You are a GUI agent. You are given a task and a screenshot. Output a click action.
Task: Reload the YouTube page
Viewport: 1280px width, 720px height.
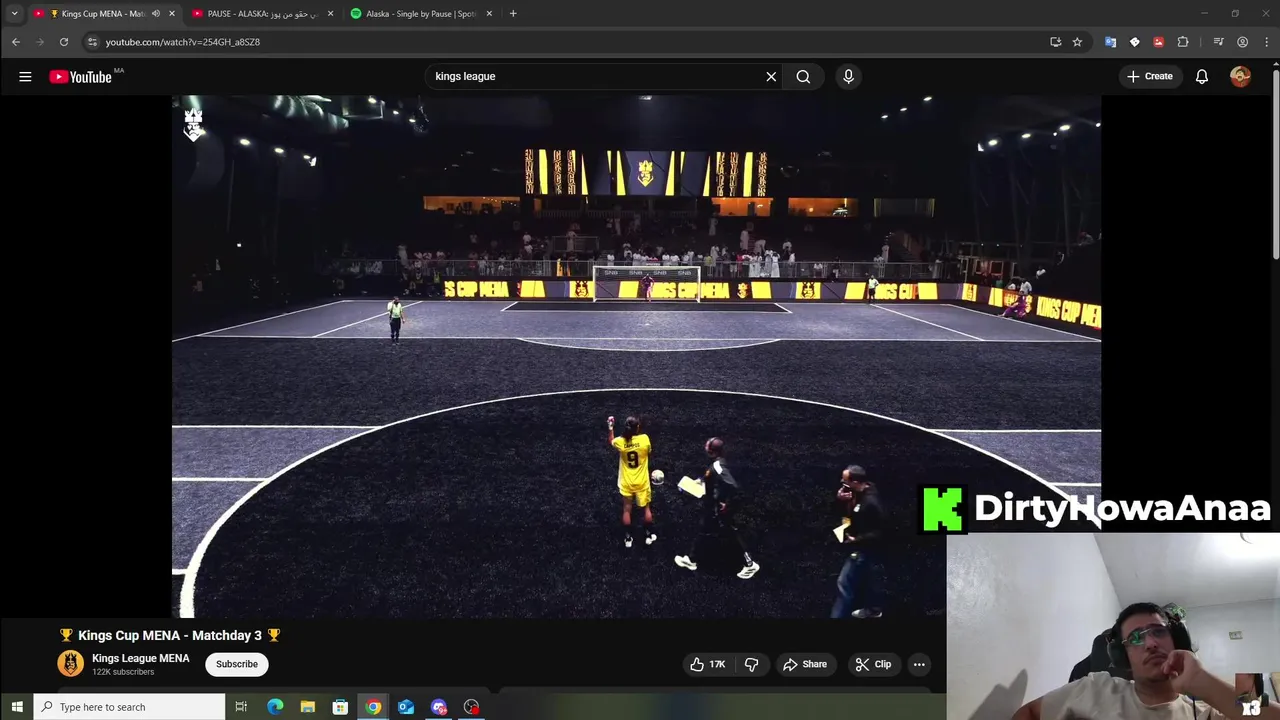point(64,42)
